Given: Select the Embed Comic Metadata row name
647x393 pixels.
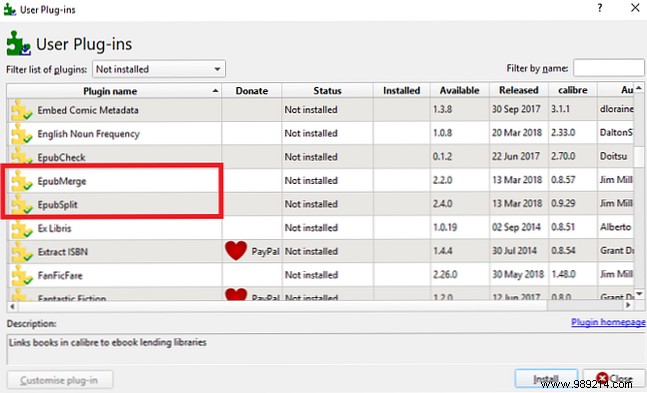Looking at the screenshot, I should (88, 110).
